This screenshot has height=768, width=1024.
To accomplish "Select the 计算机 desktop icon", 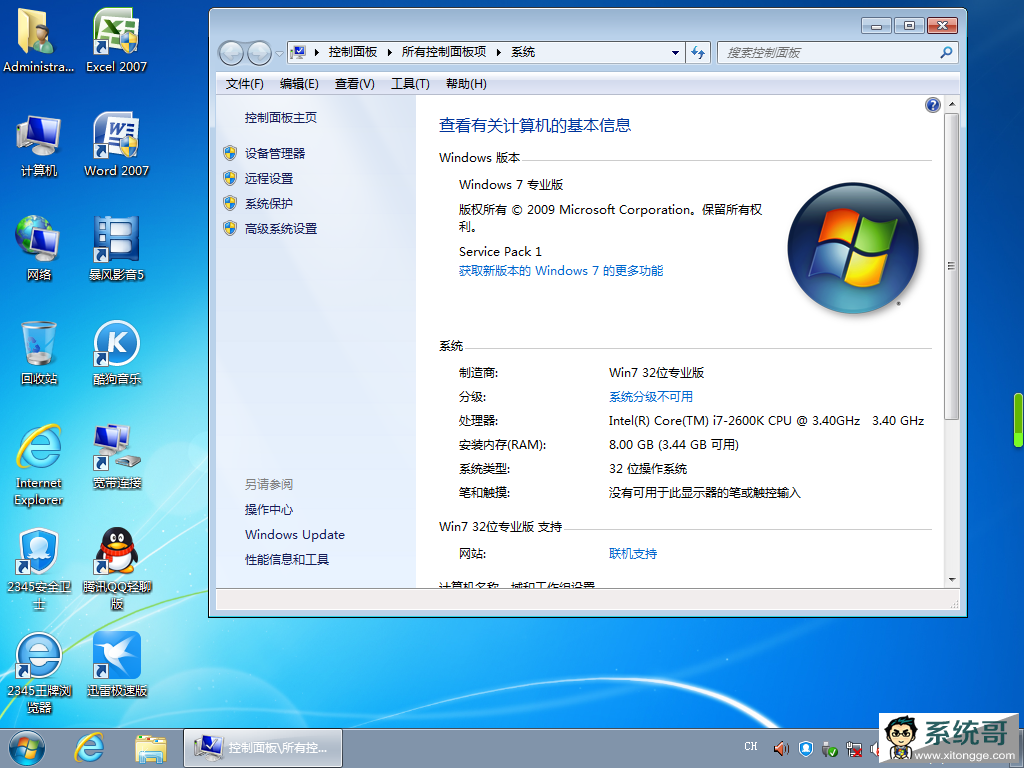I will point(39,145).
